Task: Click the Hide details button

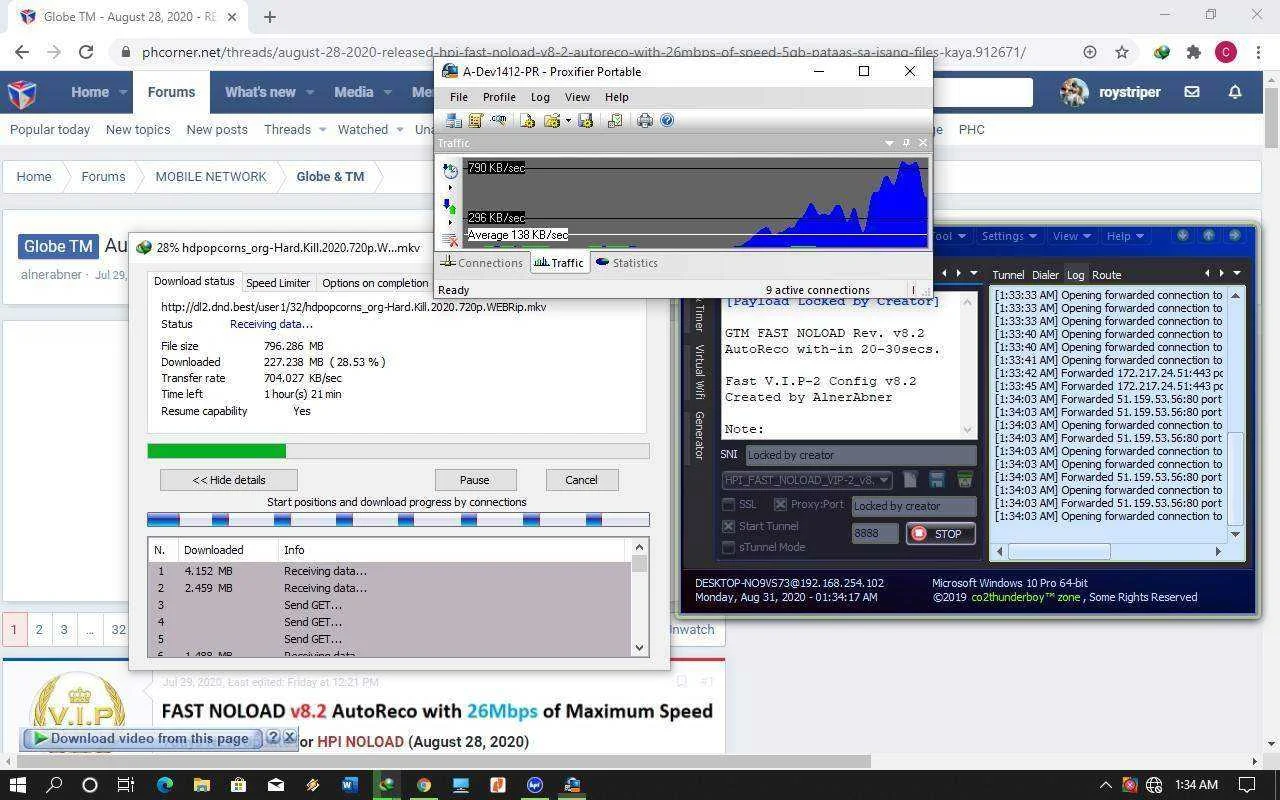Action: [229, 480]
